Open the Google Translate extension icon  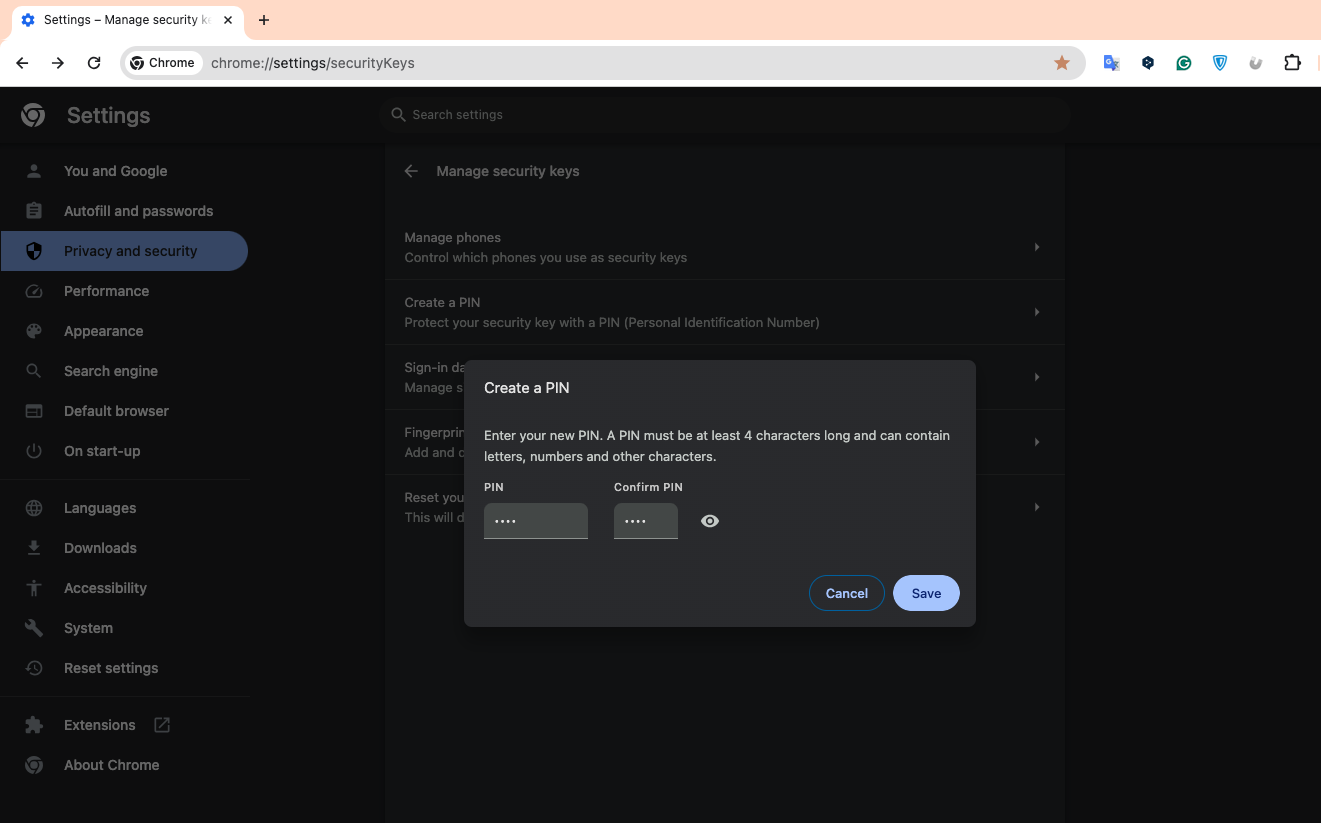(x=1111, y=63)
